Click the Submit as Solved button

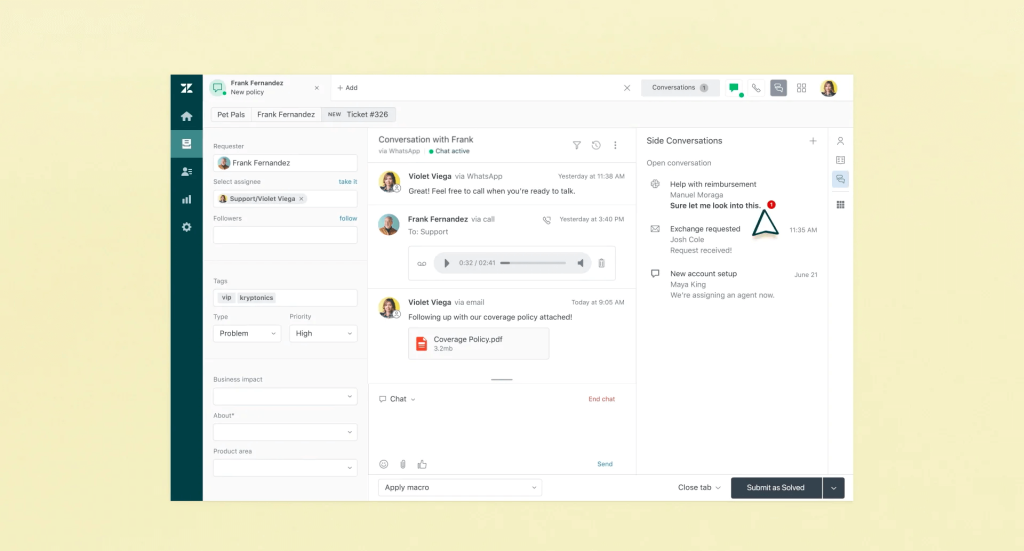coord(775,488)
